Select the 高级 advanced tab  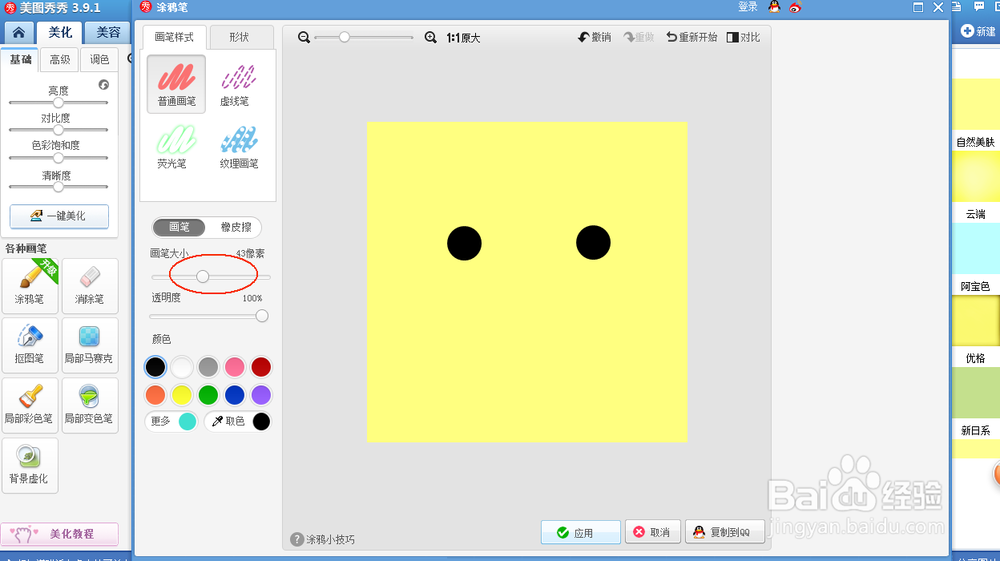coord(60,59)
